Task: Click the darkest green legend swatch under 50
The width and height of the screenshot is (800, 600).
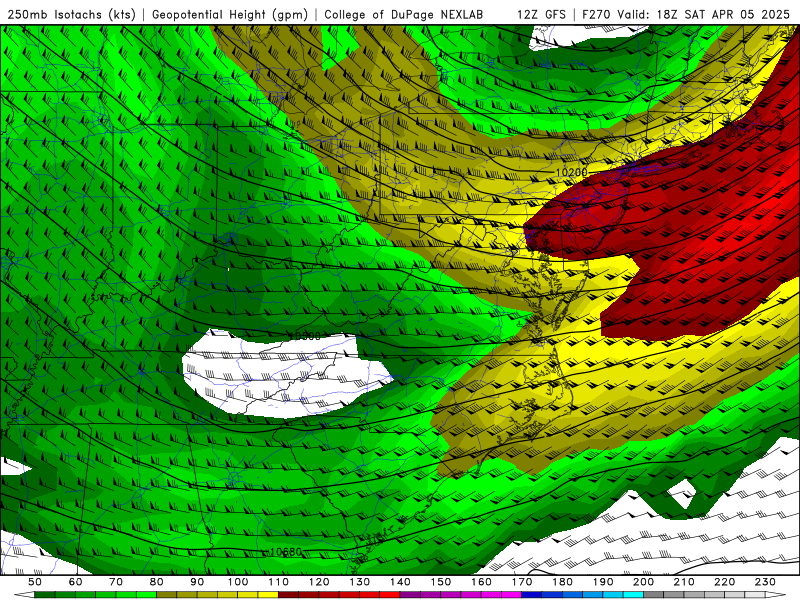Action: coord(45,595)
